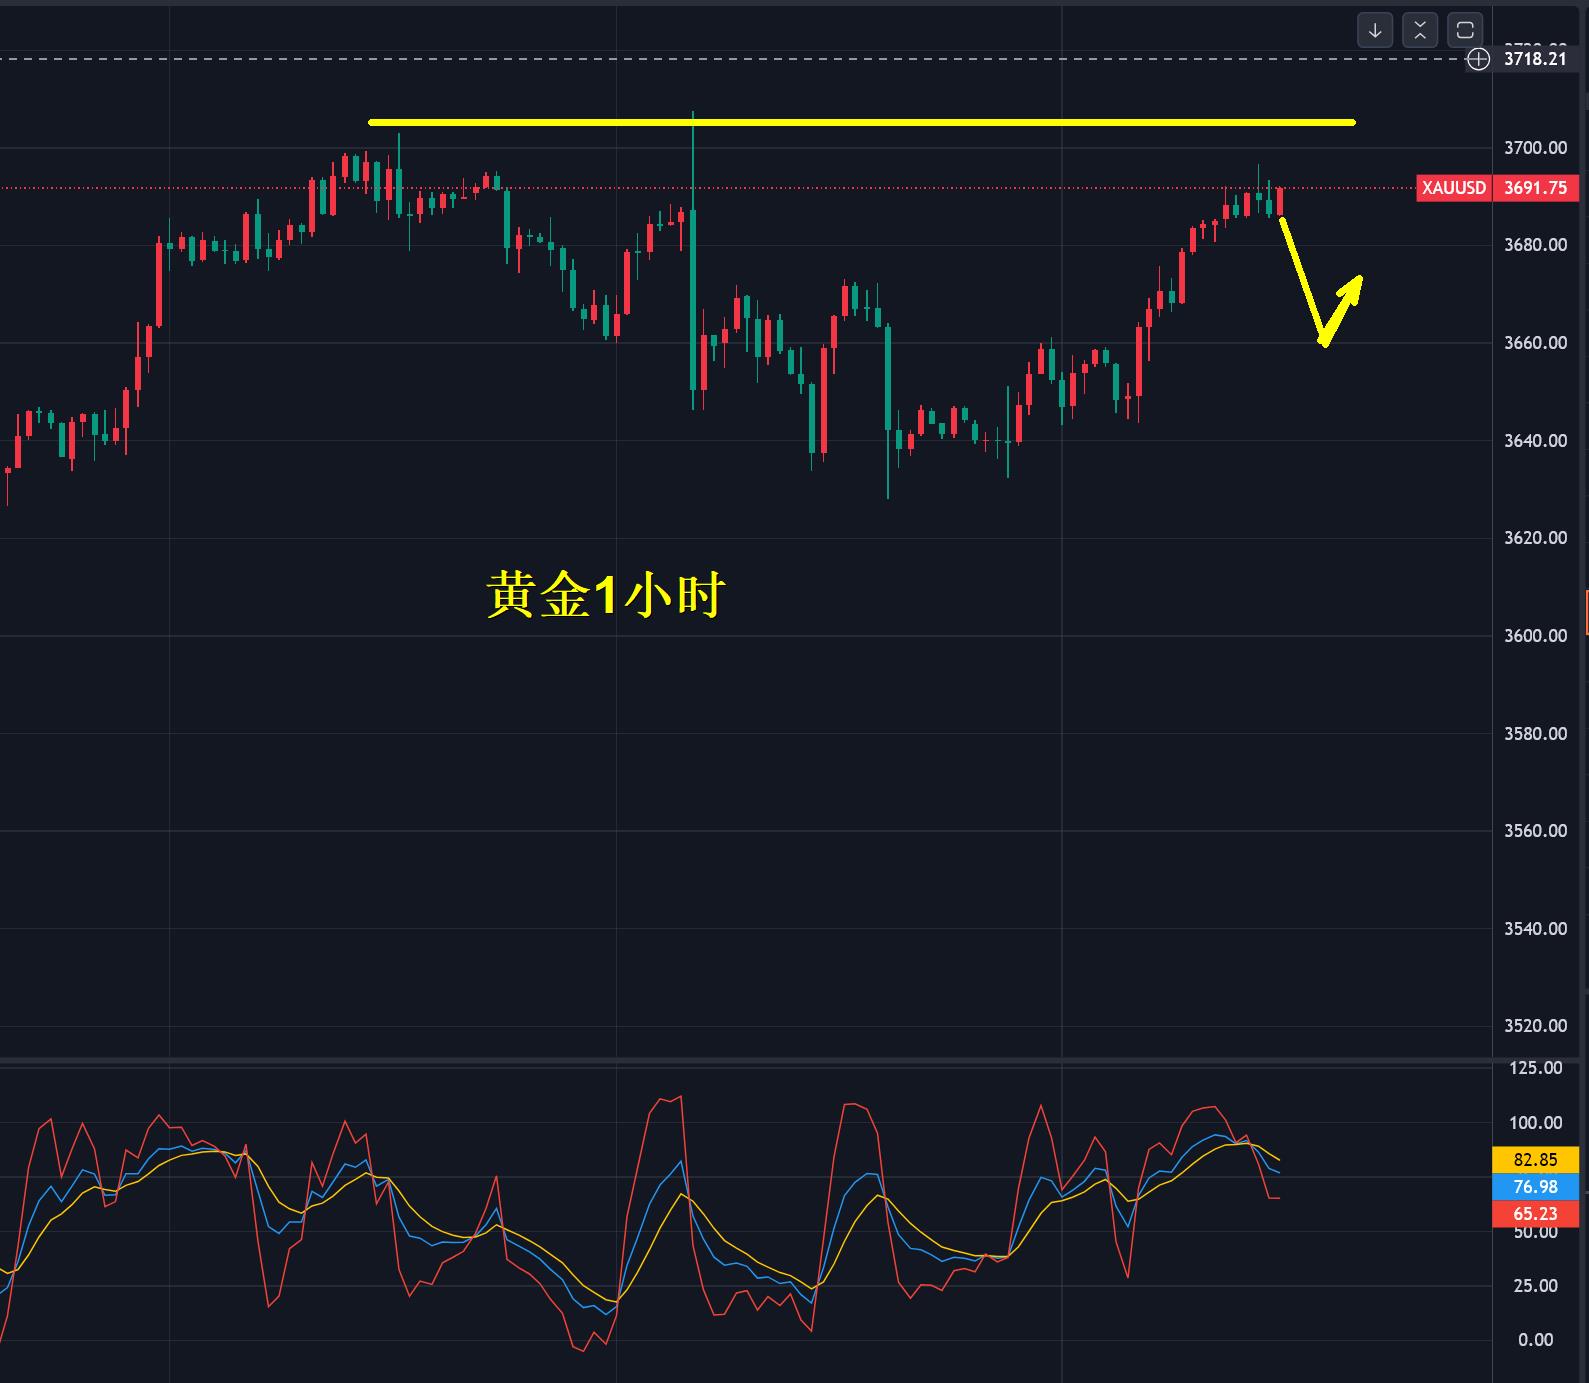Click the 3600.00 level on the price axis

tap(1535, 636)
